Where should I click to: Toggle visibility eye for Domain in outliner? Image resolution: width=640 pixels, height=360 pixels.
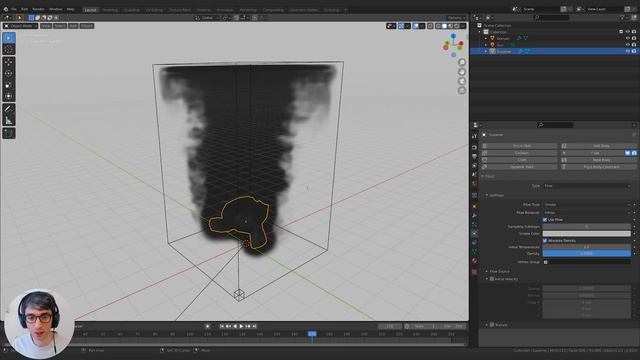point(628,38)
